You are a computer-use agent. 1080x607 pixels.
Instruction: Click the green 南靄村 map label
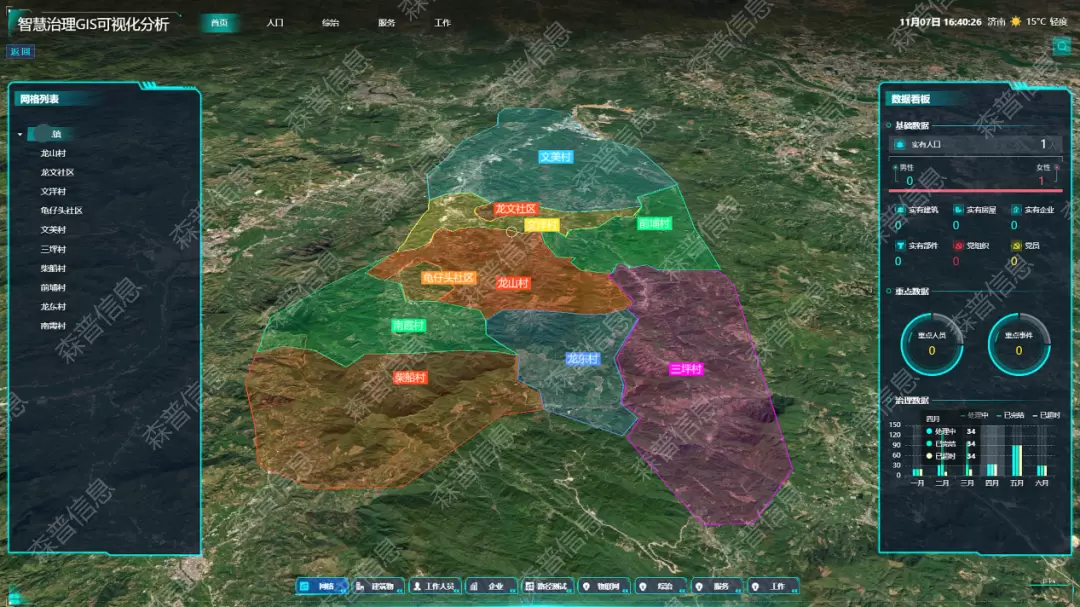408,325
